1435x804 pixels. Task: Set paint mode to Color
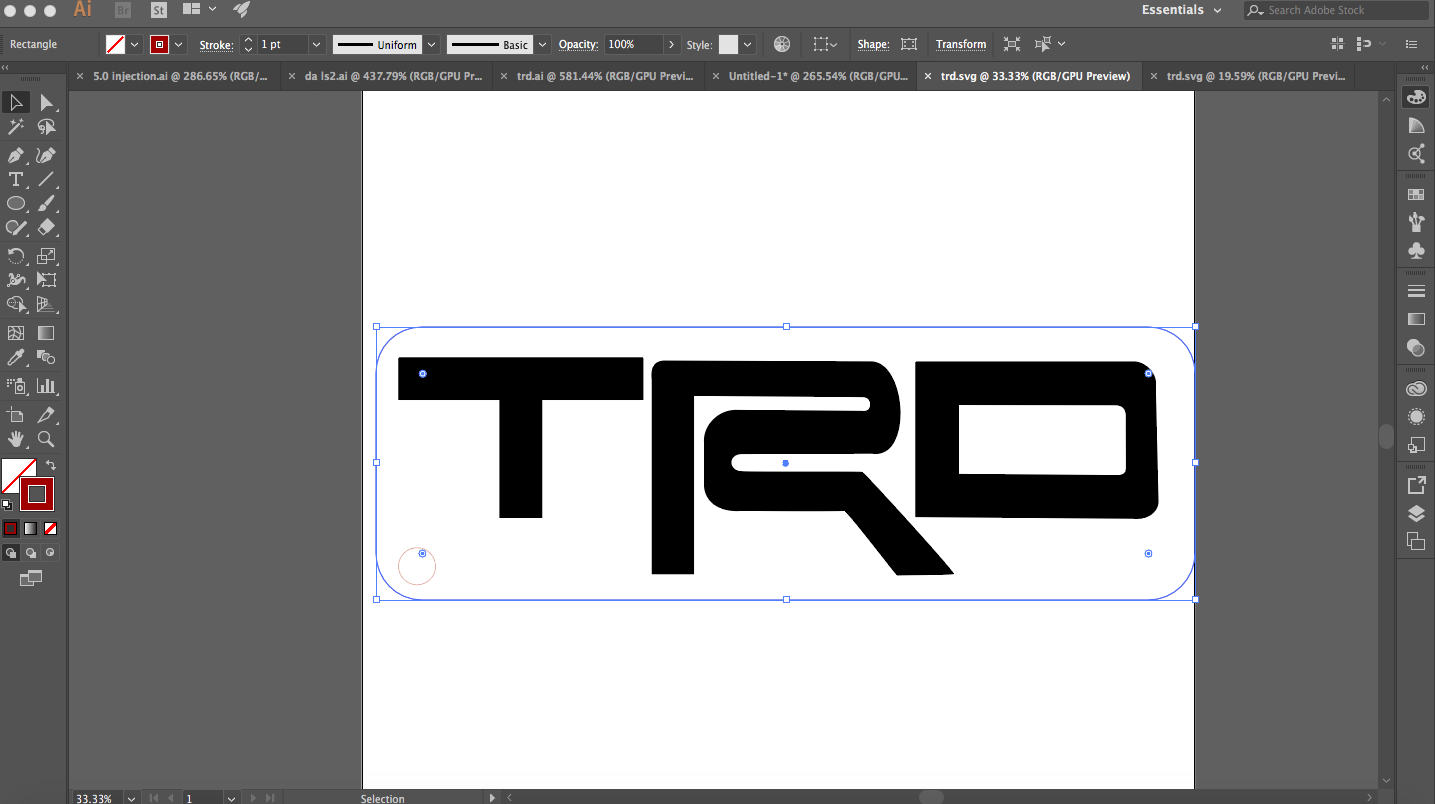(10, 528)
